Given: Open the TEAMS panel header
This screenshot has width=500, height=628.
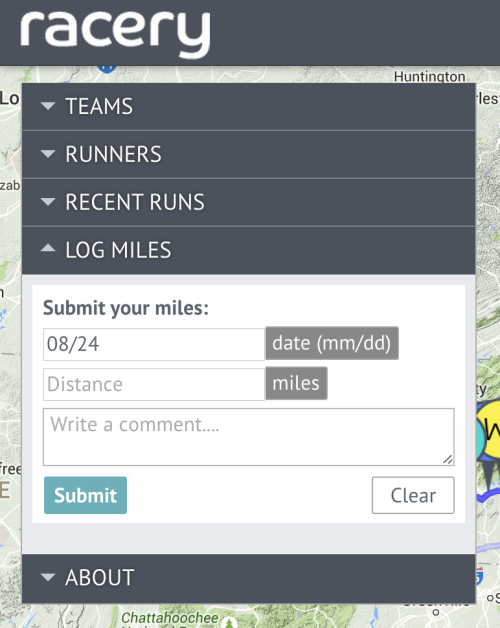Looking at the screenshot, I should [249, 107].
